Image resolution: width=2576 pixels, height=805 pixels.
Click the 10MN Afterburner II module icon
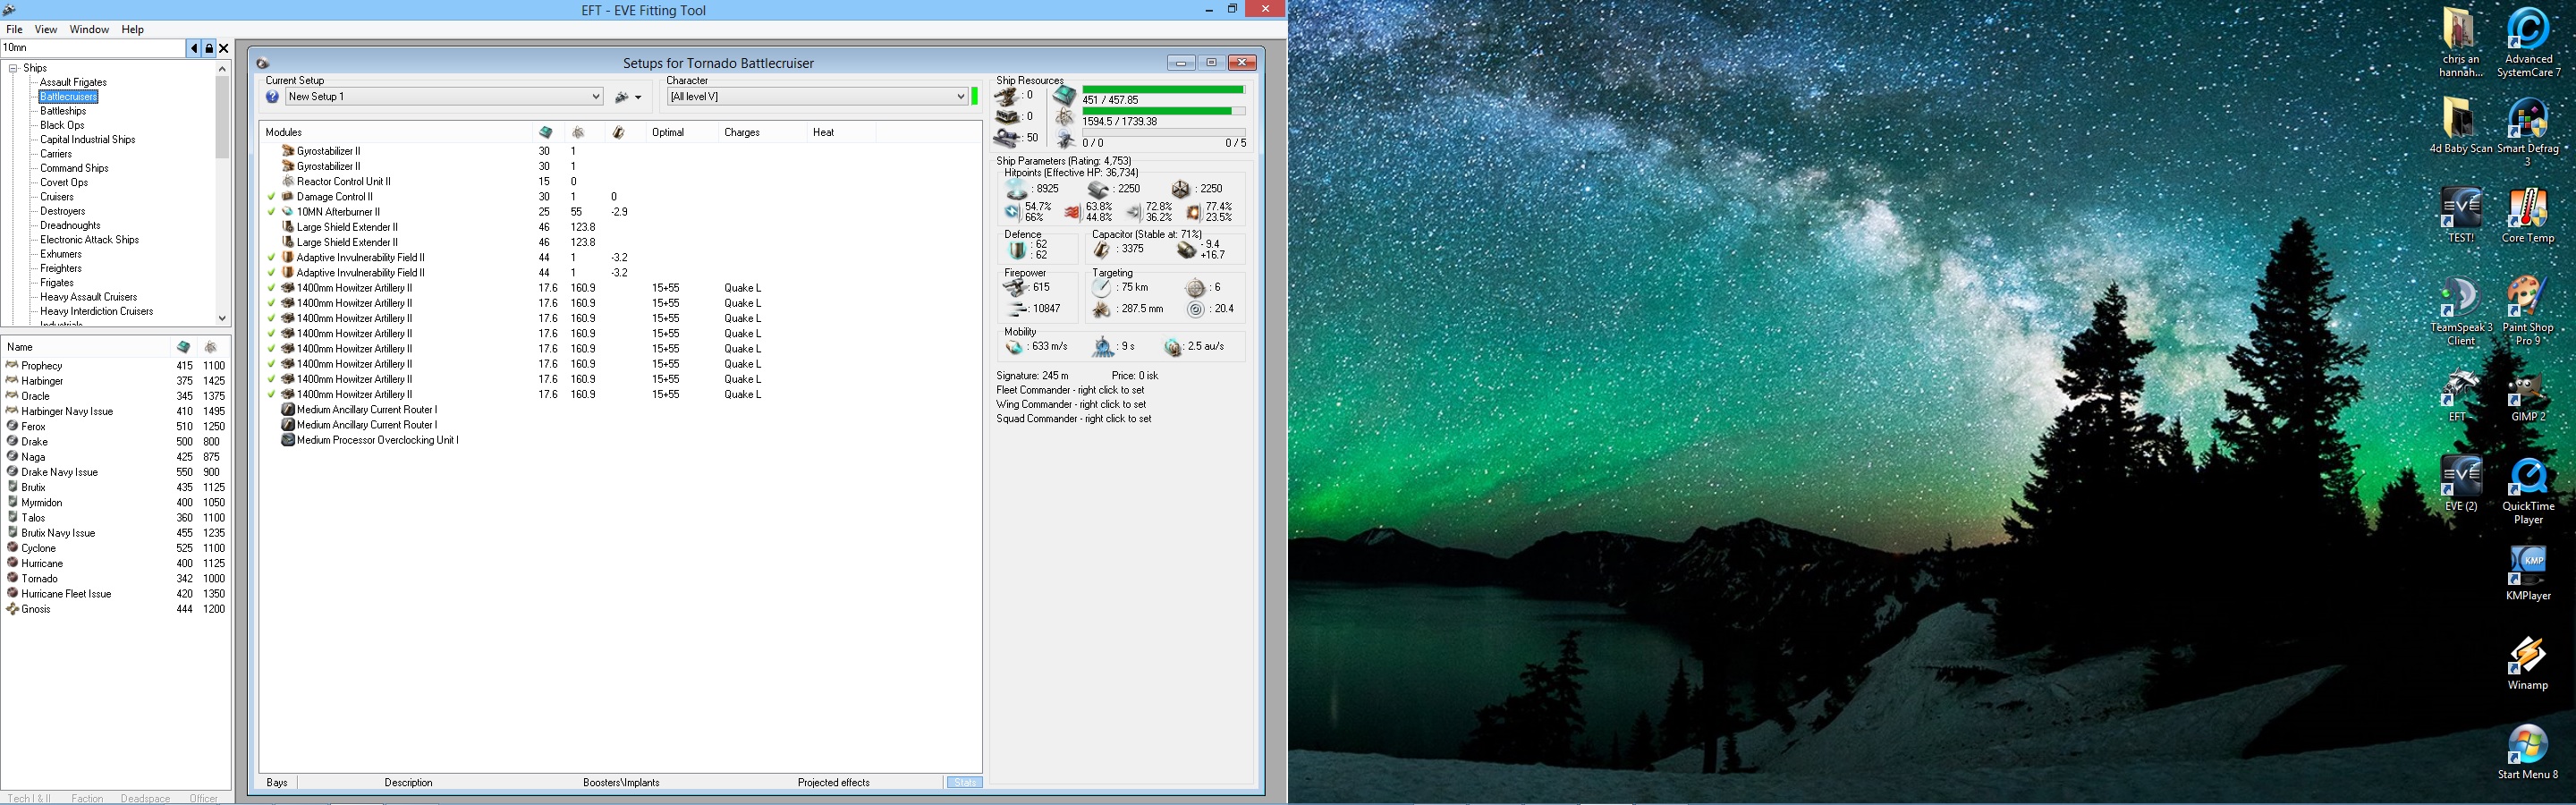pyautogui.click(x=288, y=212)
